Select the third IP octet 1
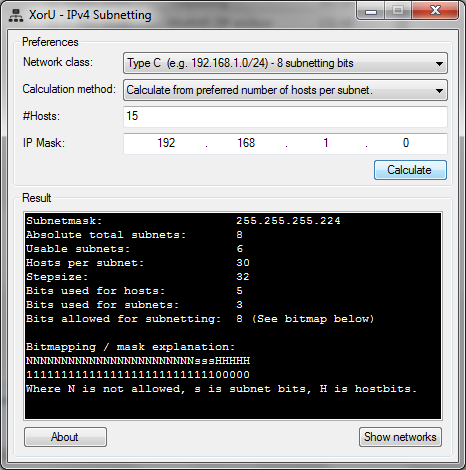The height and width of the screenshot is (470, 466). tap(326, 143)
